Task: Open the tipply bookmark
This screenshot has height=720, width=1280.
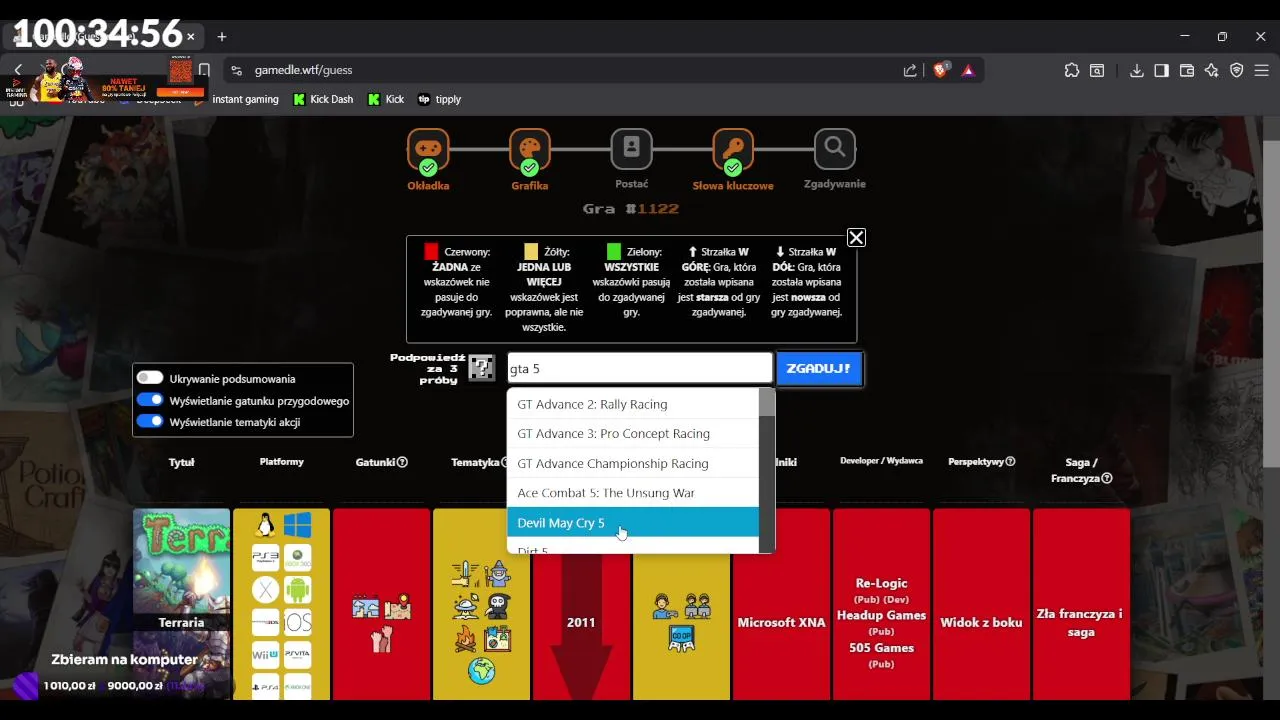Action: 439,99
